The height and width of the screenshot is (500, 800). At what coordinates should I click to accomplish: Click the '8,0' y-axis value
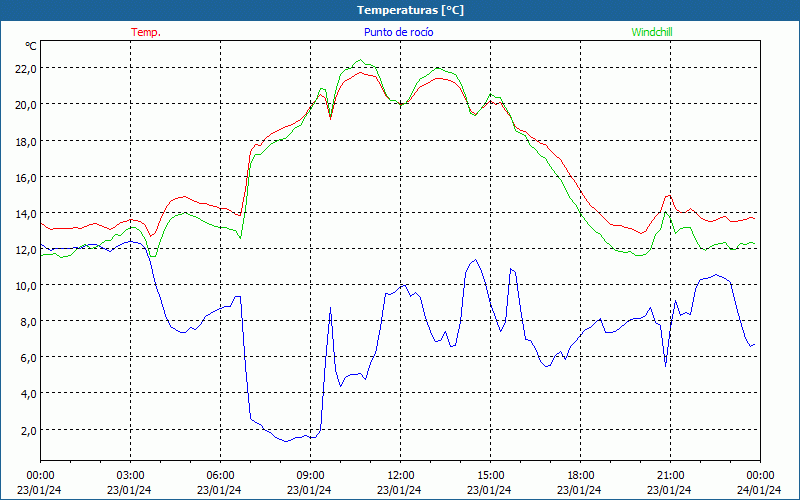click(x=28, y=322)
